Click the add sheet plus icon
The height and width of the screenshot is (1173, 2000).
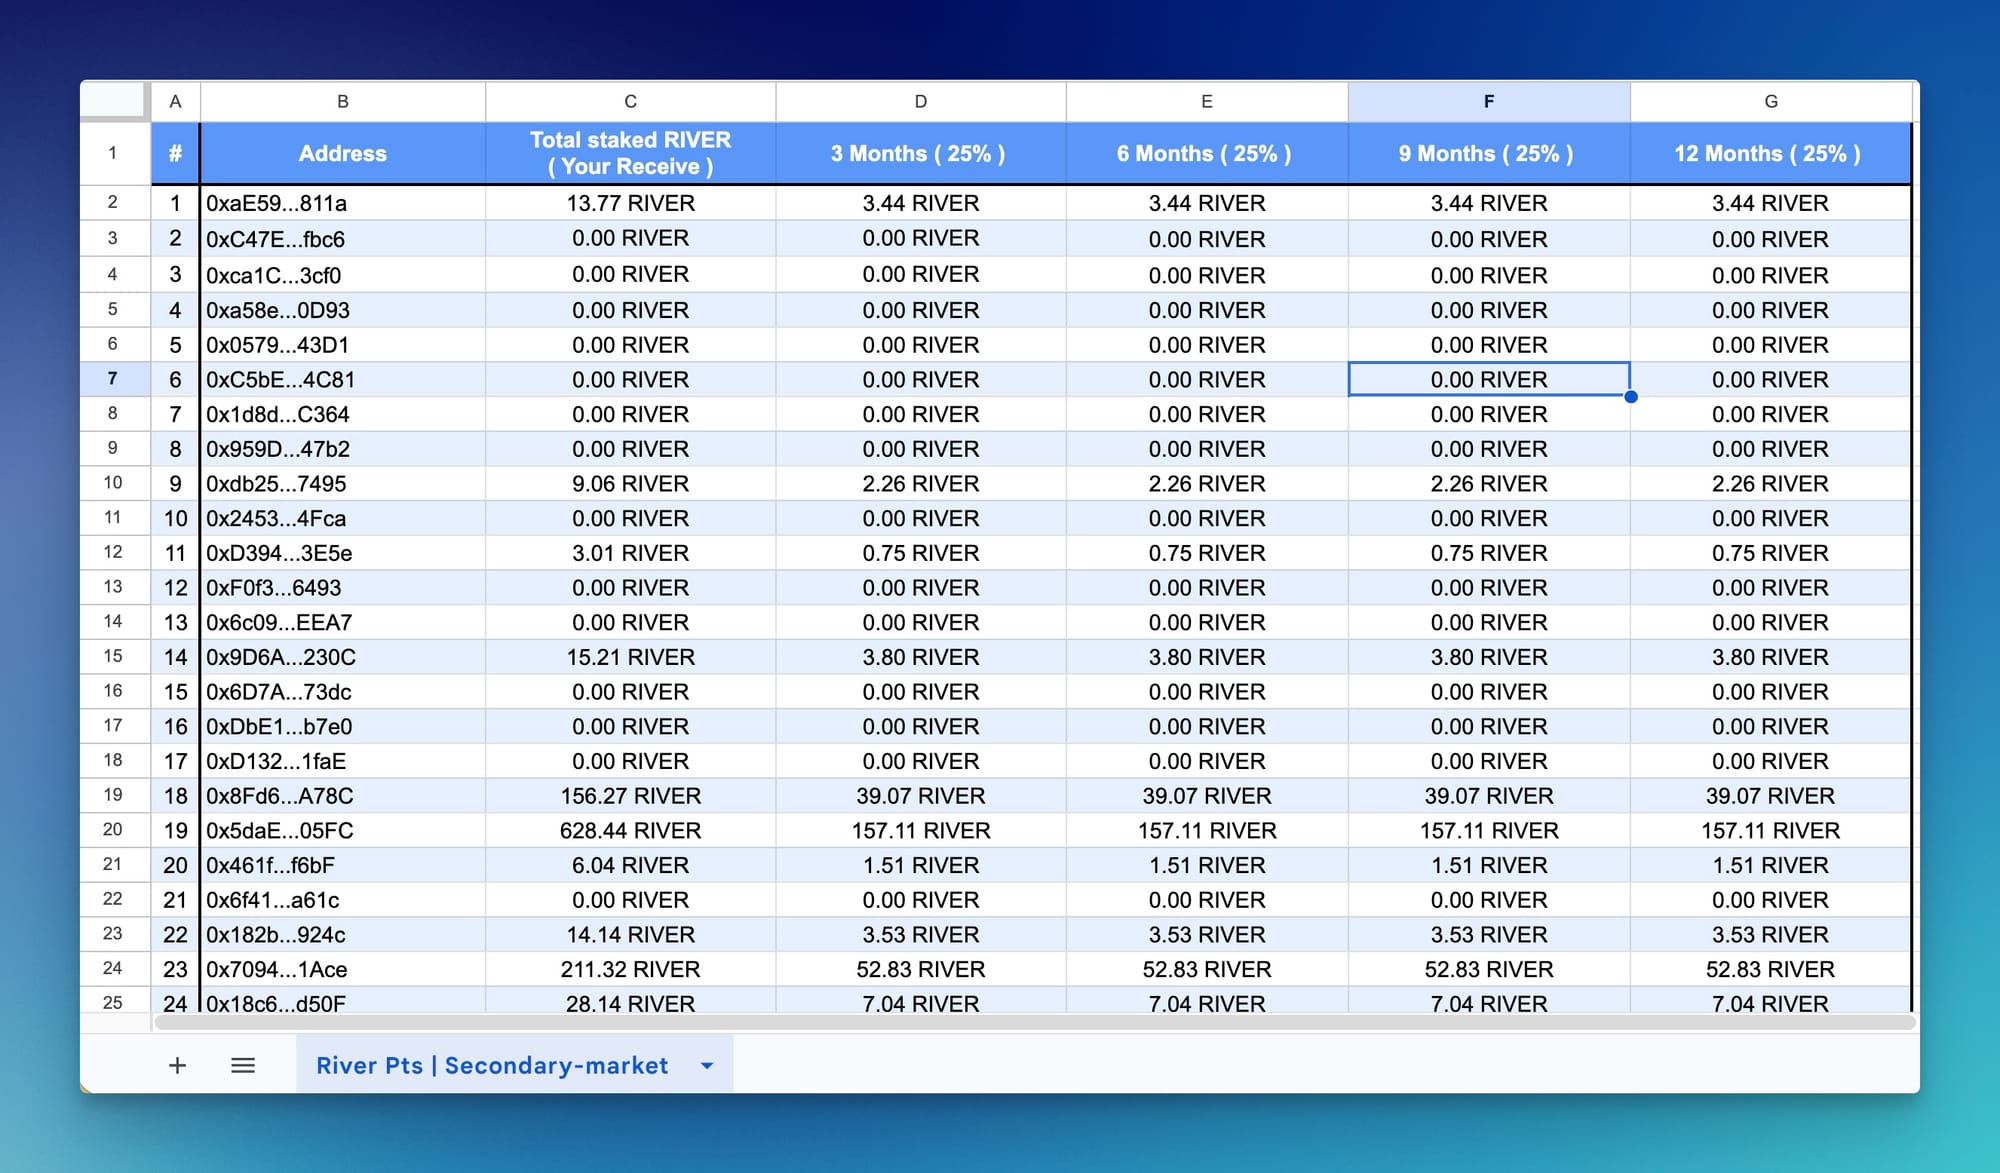tap(177, 1065)
